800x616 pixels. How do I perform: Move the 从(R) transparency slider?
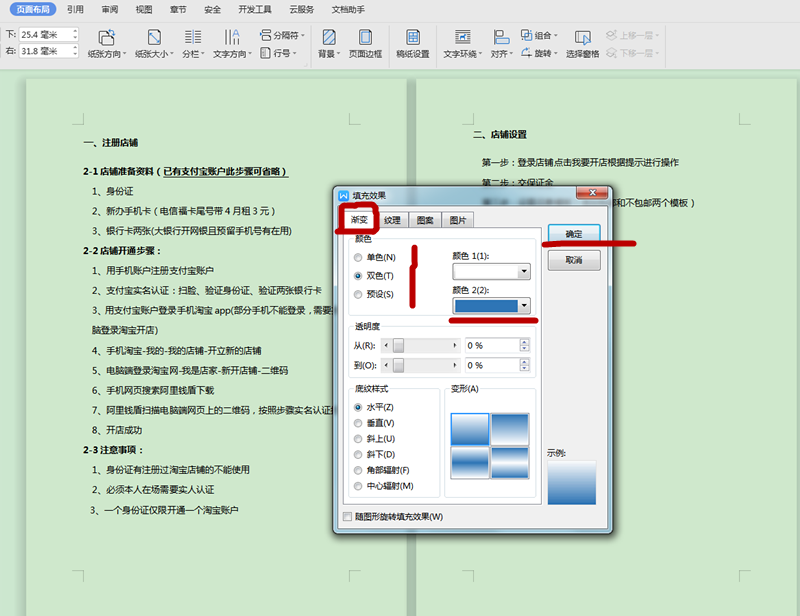398,346
